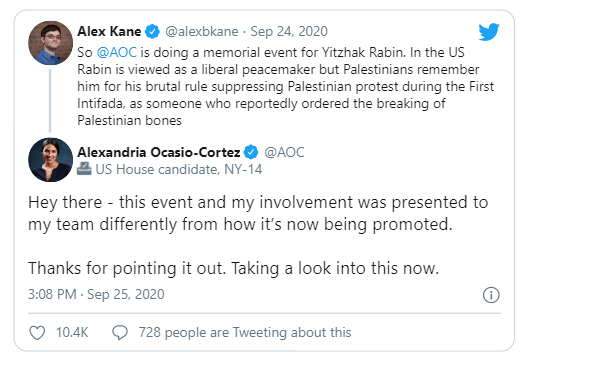View 728 people are Tweeting about this

coord(245,332)
